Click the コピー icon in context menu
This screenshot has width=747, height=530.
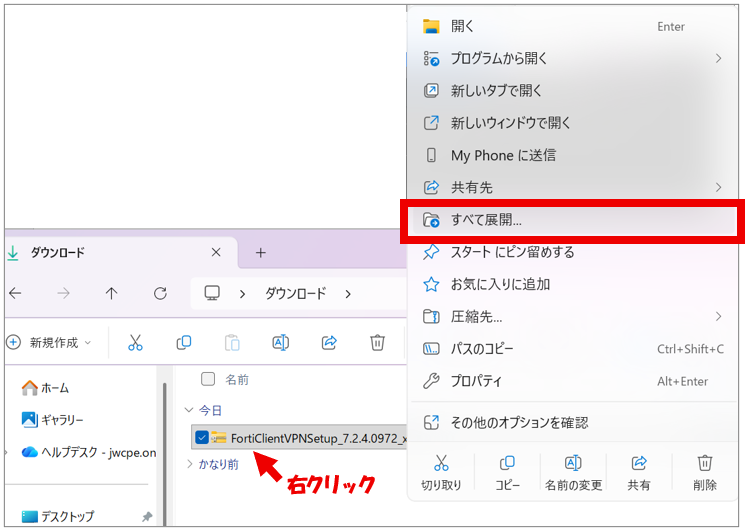tap(507, 462)
